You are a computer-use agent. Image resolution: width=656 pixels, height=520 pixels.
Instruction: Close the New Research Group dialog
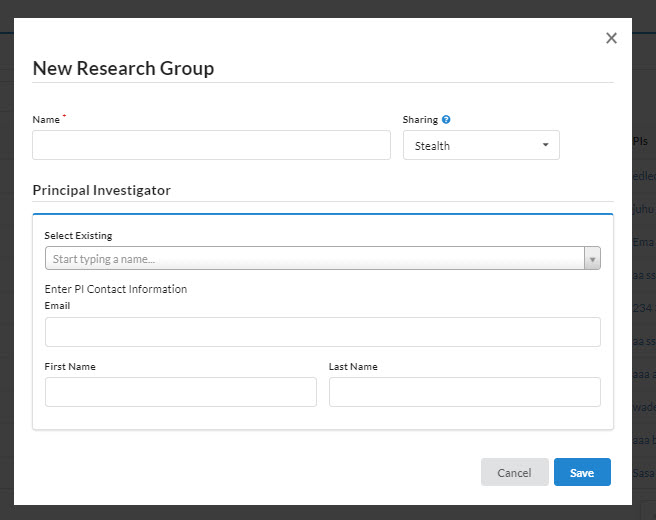pyautogui.click(x=611, y=39)
